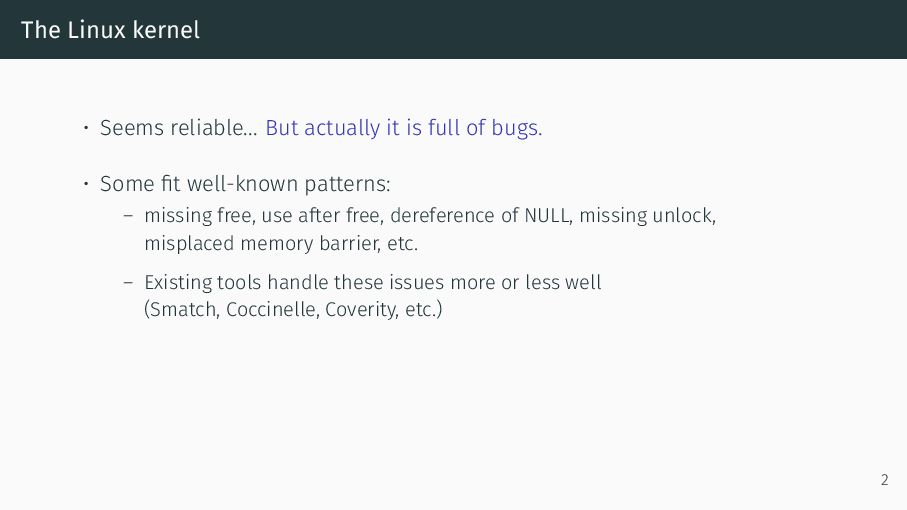Image resolution: width=907 pixels, height=510 pixels.
Task: Click 'misplaced memory barrier, etc.' line
Action: (281, 243)
